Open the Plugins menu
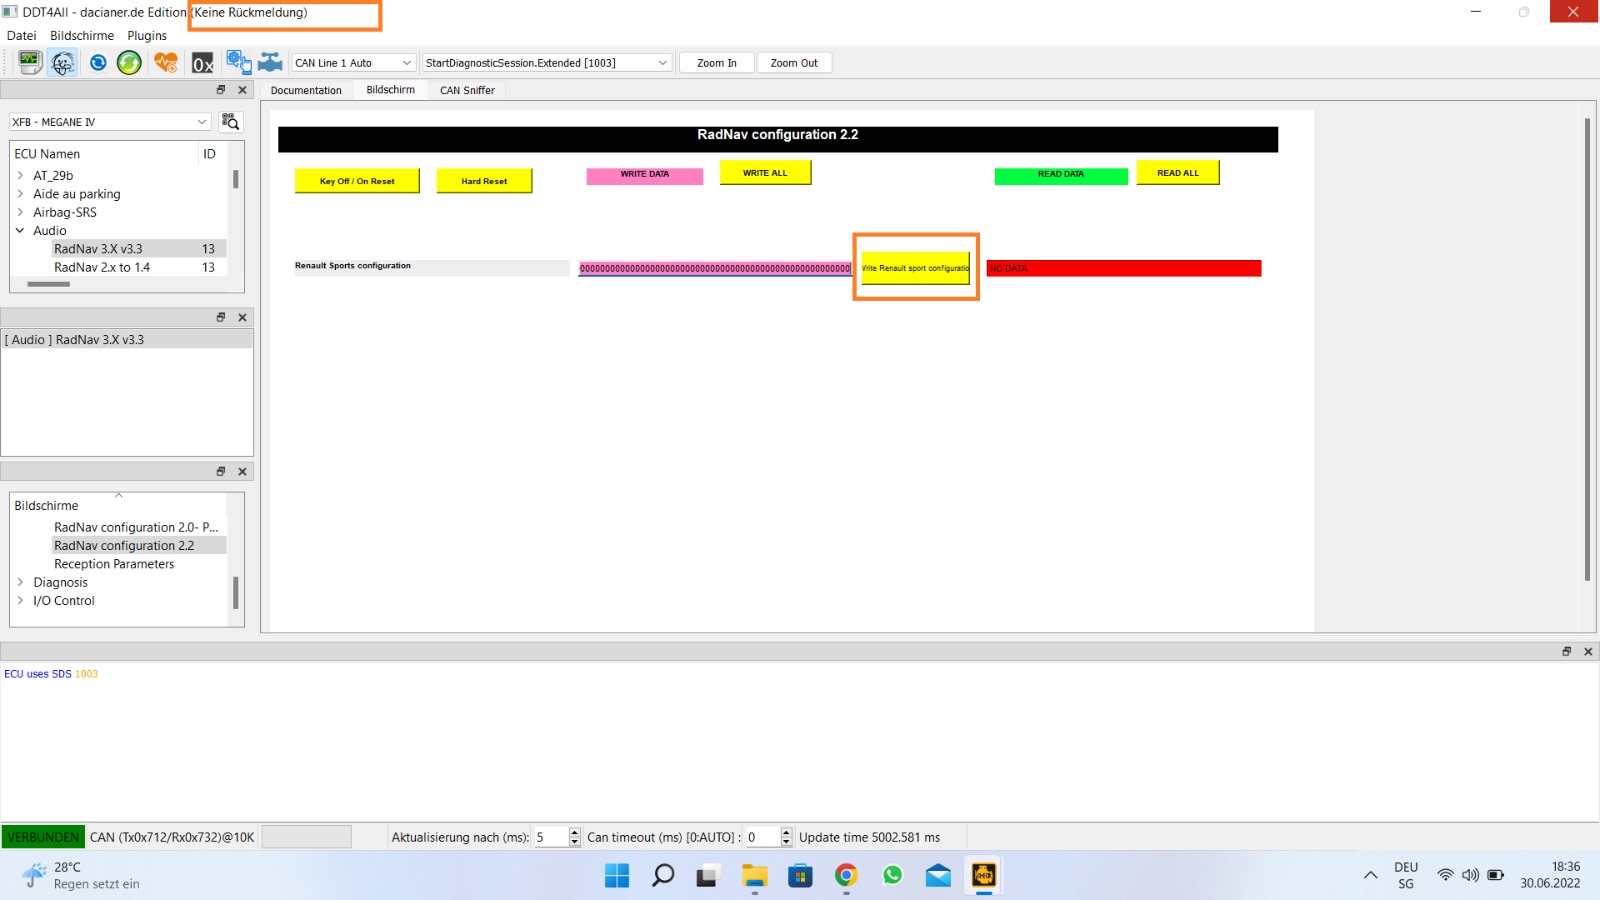The image size is (1600, 900). 147,36
